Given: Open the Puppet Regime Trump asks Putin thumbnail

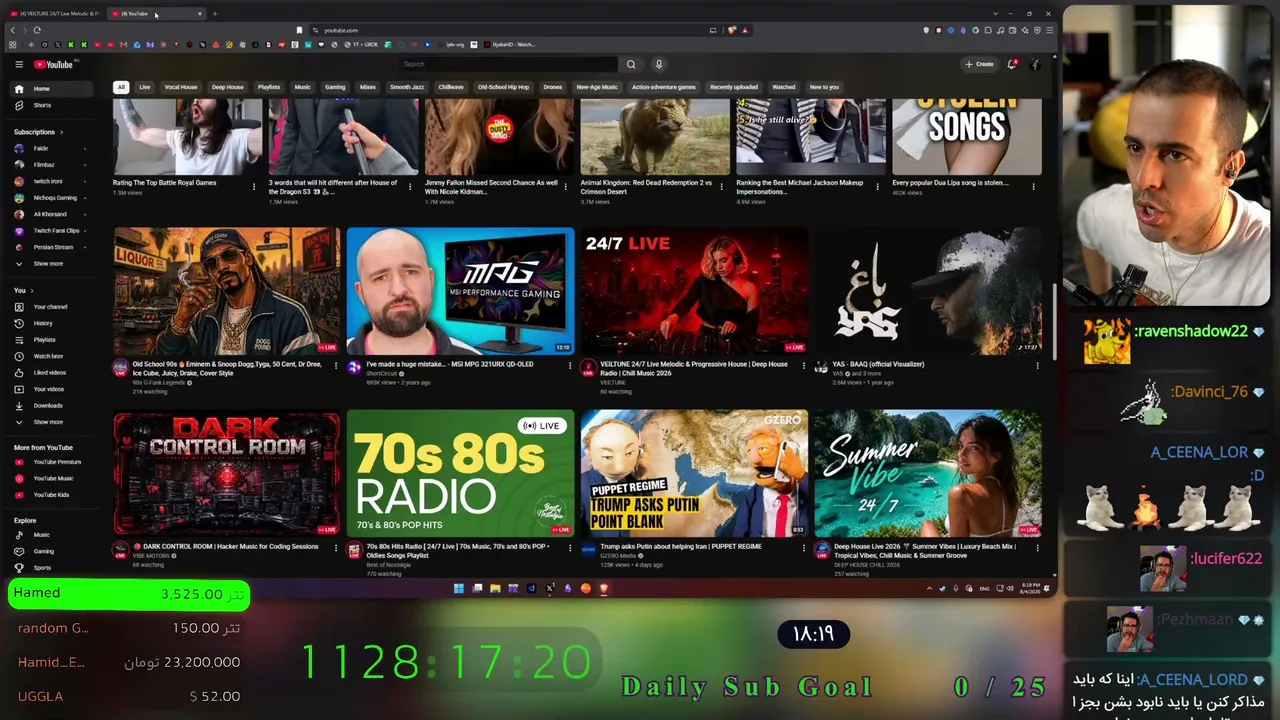Looking at the screenshot, I should (694, 473).
